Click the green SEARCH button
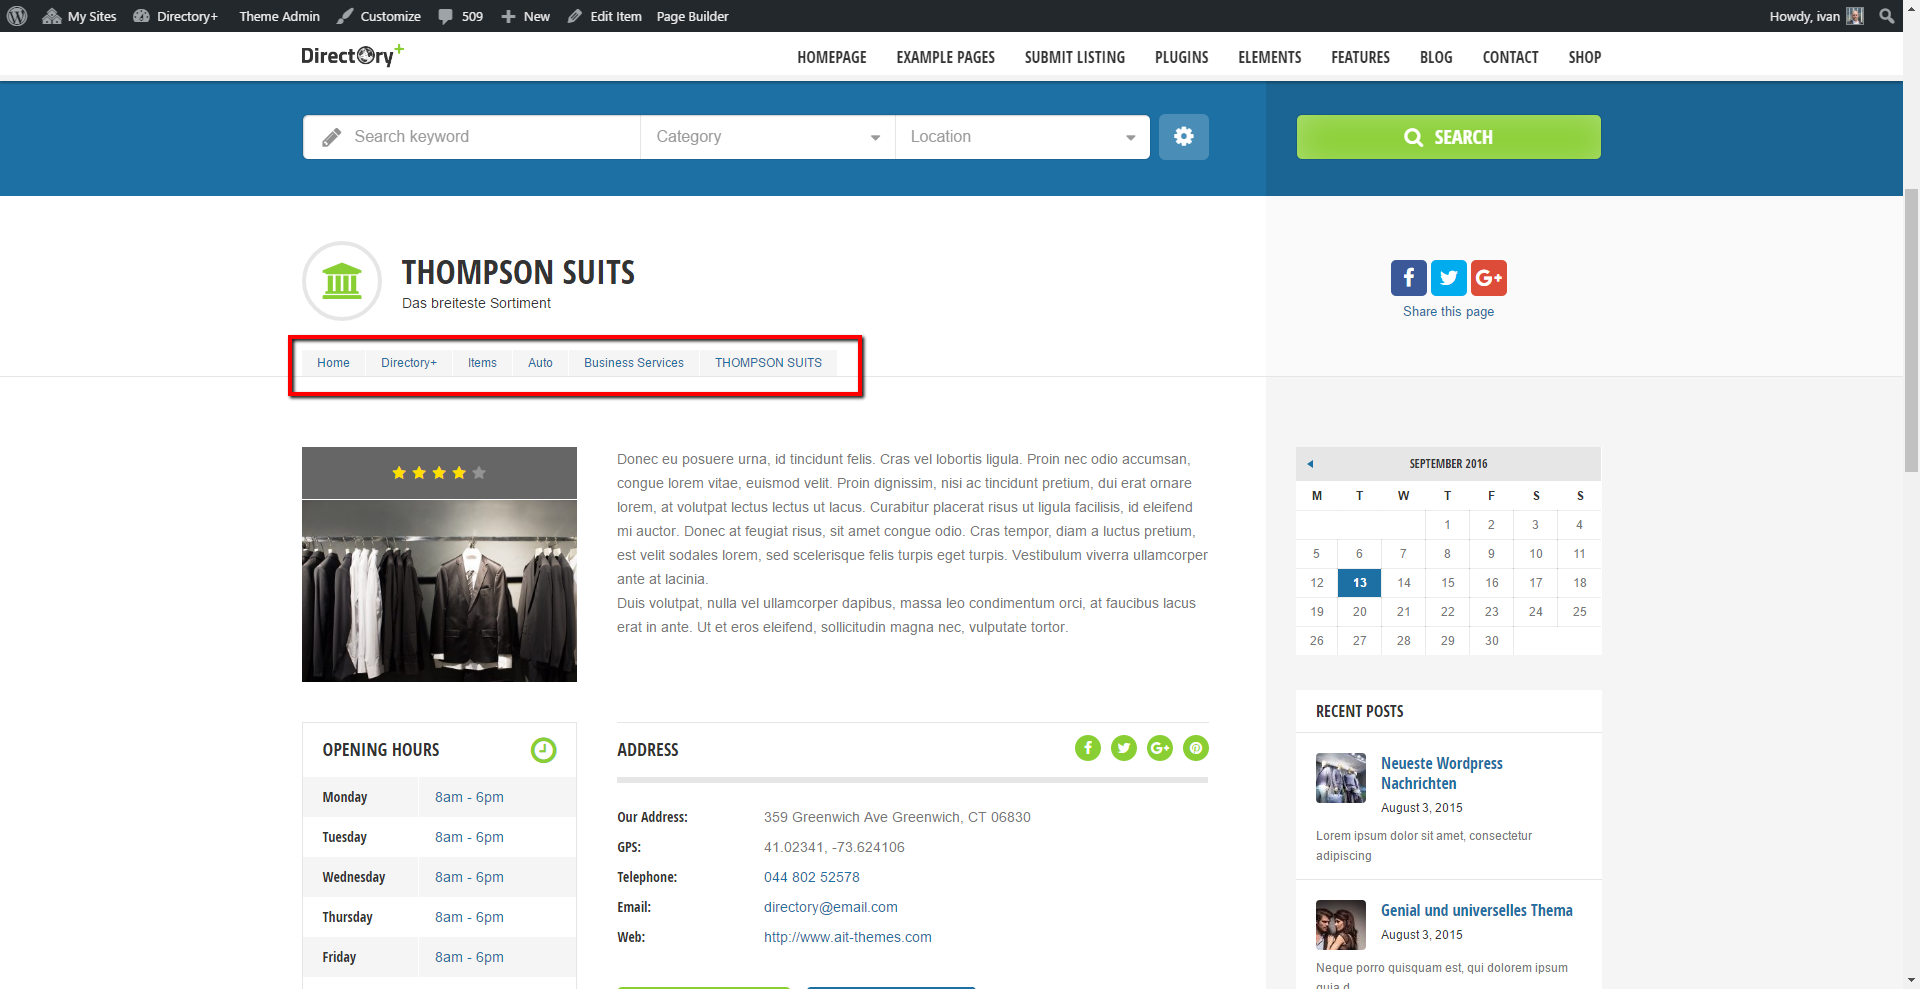 point(1448,137)
